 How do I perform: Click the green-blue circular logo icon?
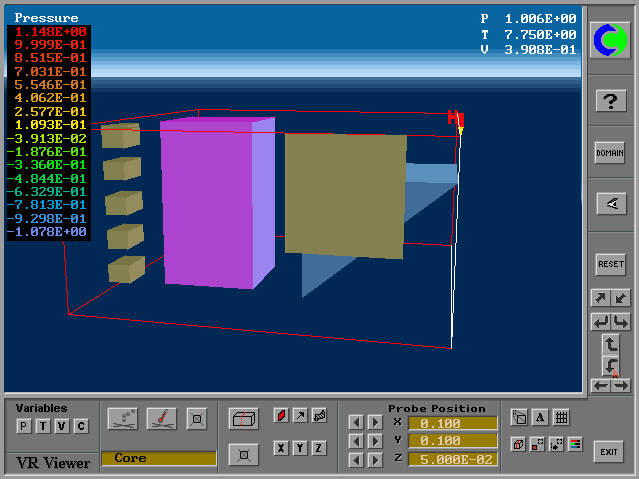610,40
